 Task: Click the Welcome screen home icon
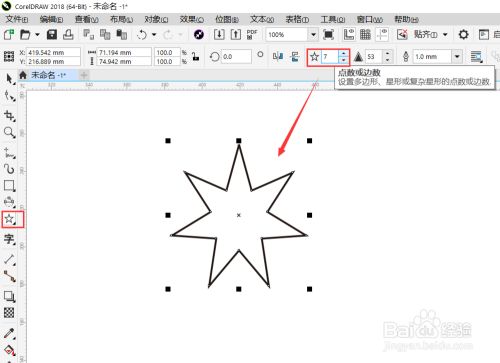click(23, 75)
